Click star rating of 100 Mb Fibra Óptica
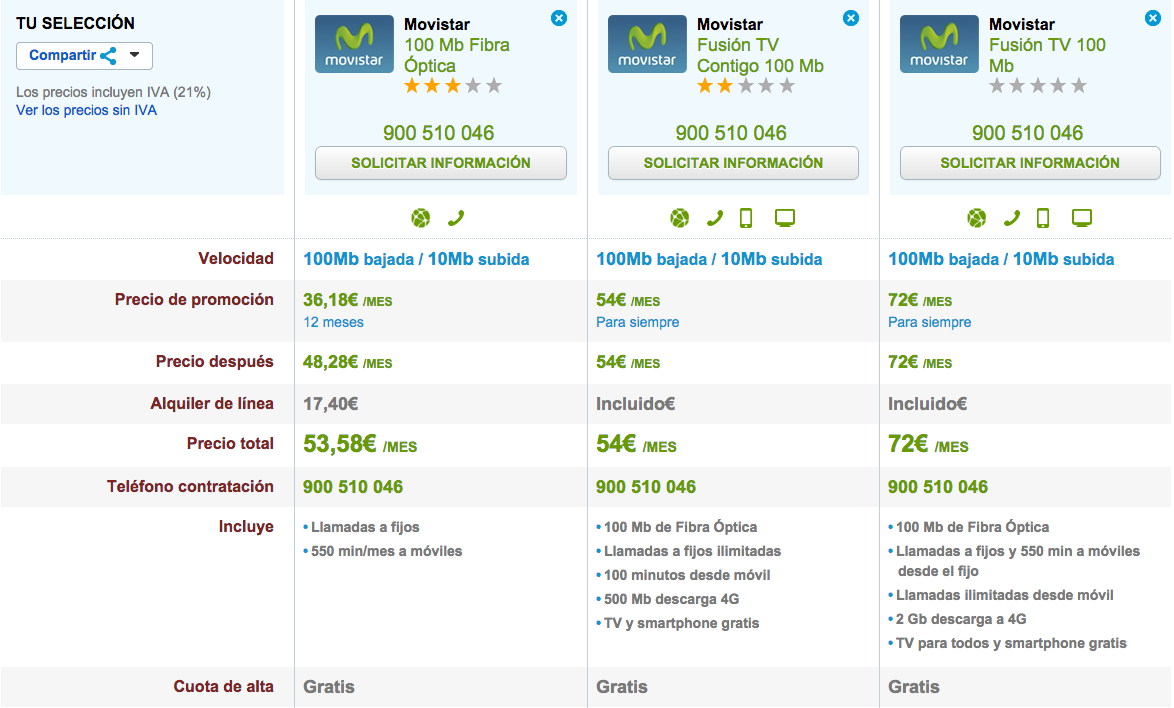Screen dimensions: 1174x708 tap(453, 86)
